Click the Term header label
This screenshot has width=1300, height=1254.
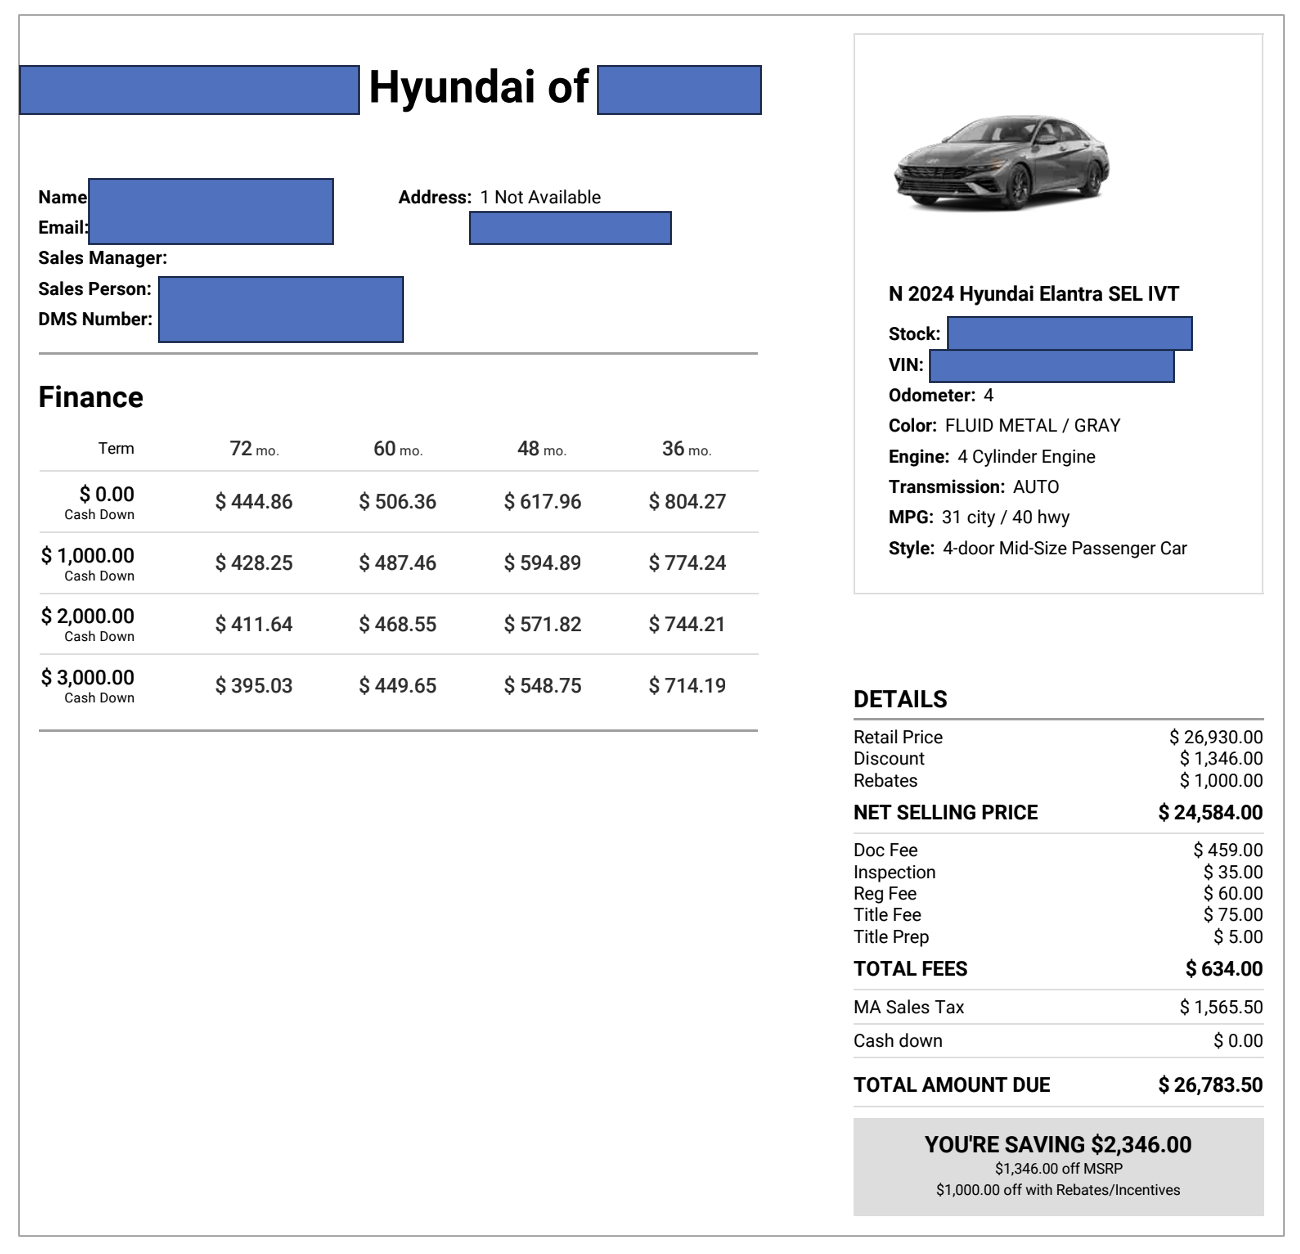[x=116, y=448]
